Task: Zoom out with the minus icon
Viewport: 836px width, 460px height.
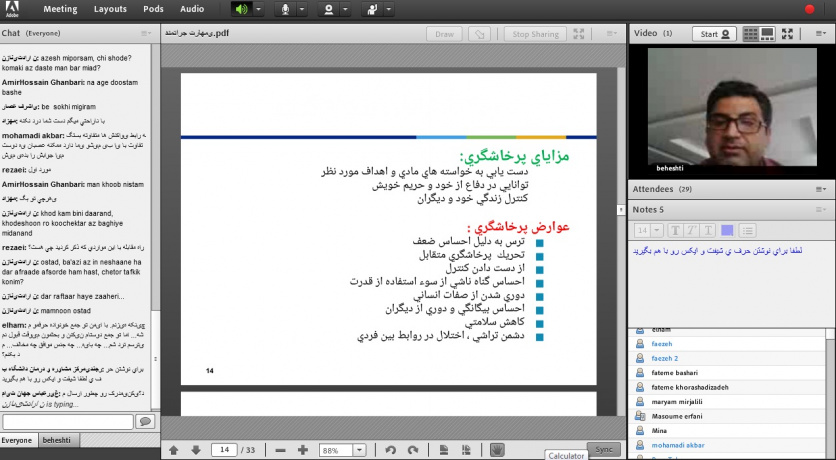Action: click(280, 450)
